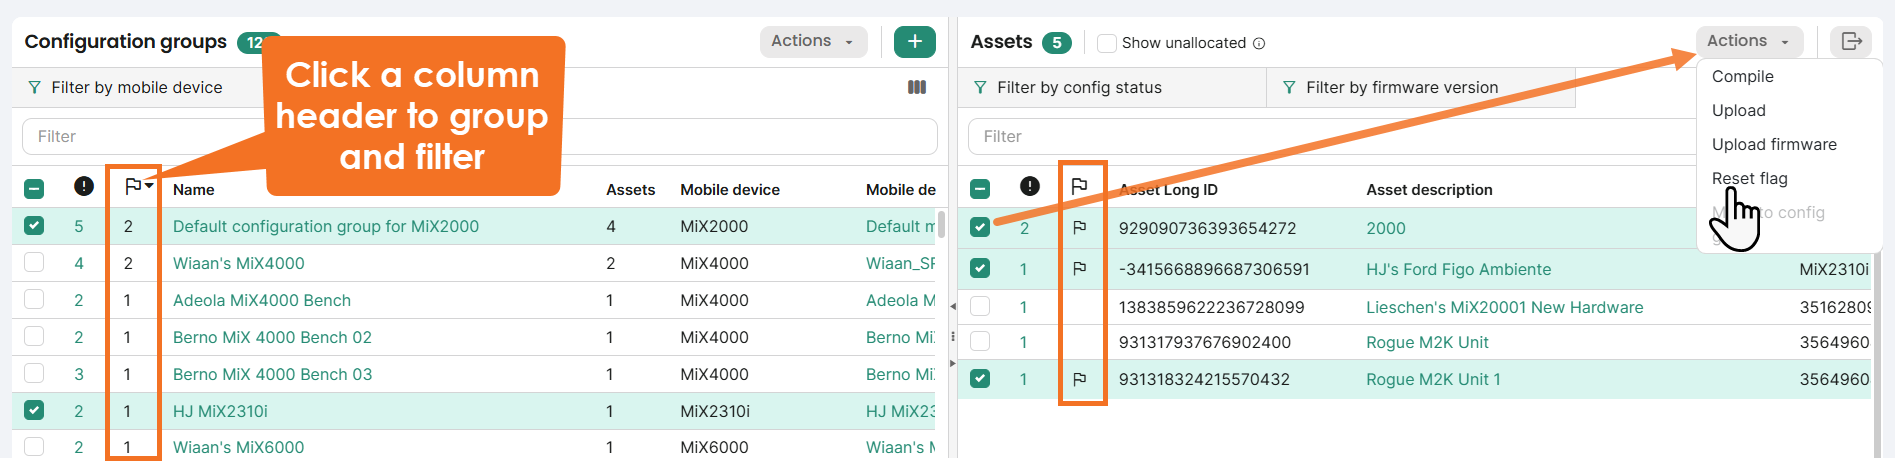Open the Actions dropdown in the Assets panel
Image resolution: width=1895 pixels, height=461 pixels.
pyautogui.click(x=1749, y=41)
